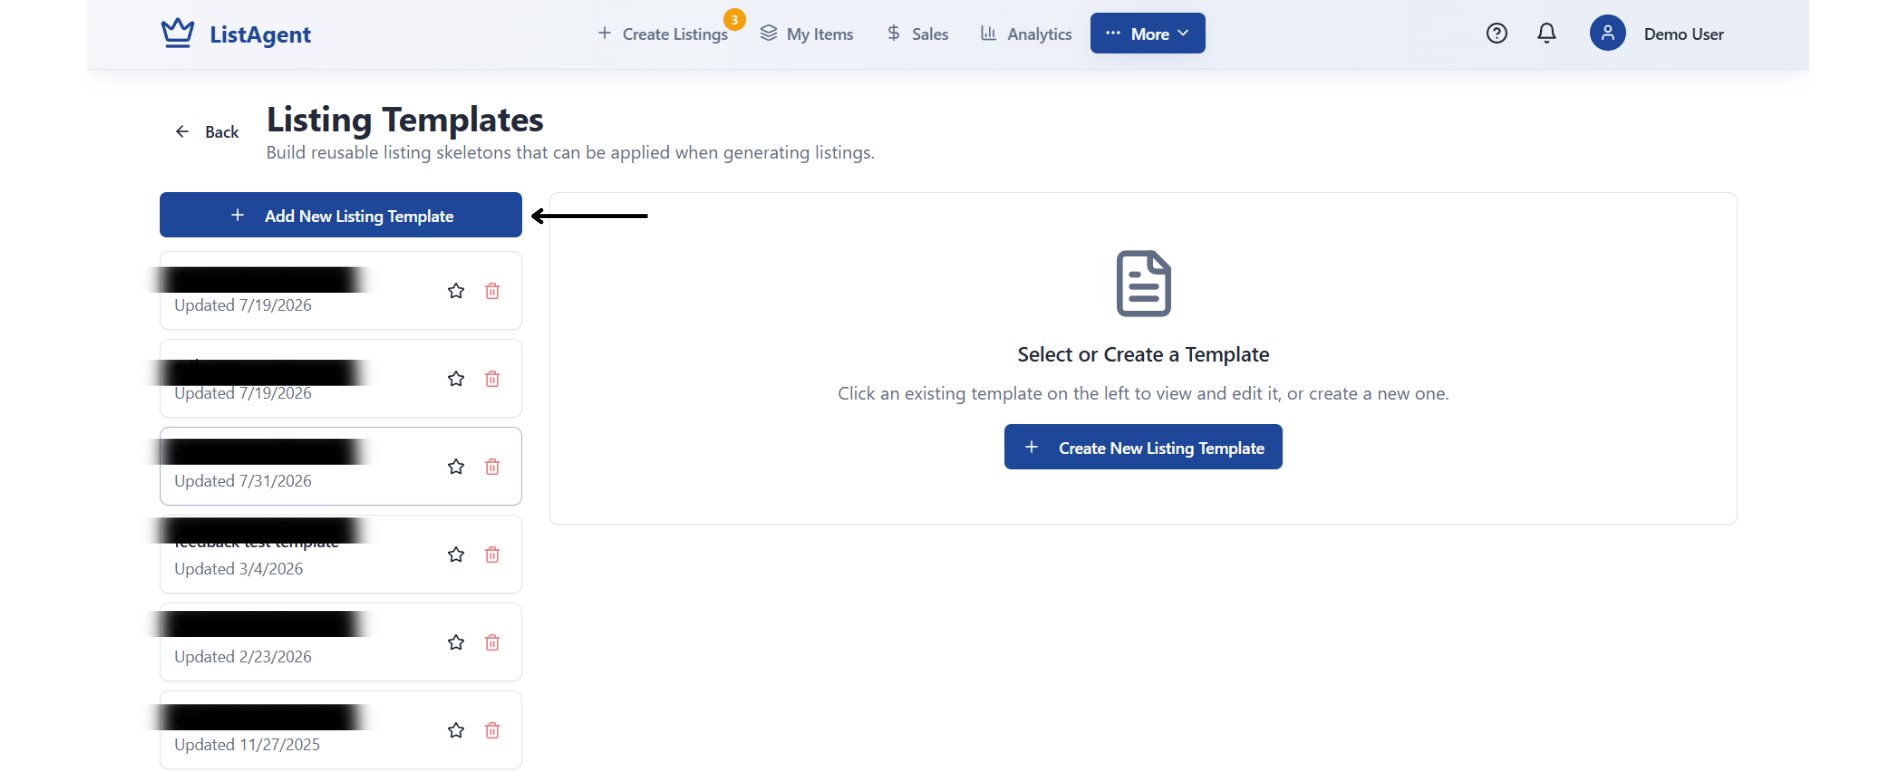Image resolution: width=1896 pixels, height=772 pixels.
Task: Open the help question mark icon
Action: [1496, 33]
